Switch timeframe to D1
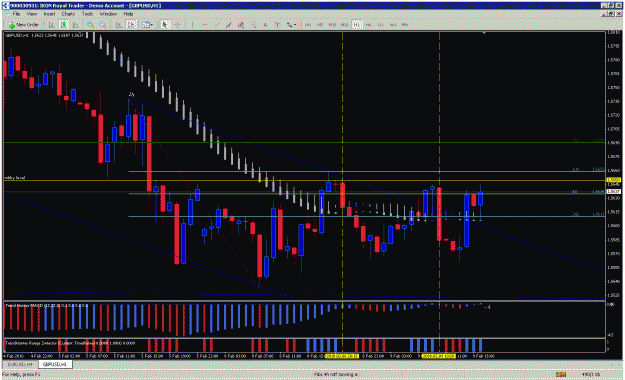625x380 pixels. [x=381, y=25]
